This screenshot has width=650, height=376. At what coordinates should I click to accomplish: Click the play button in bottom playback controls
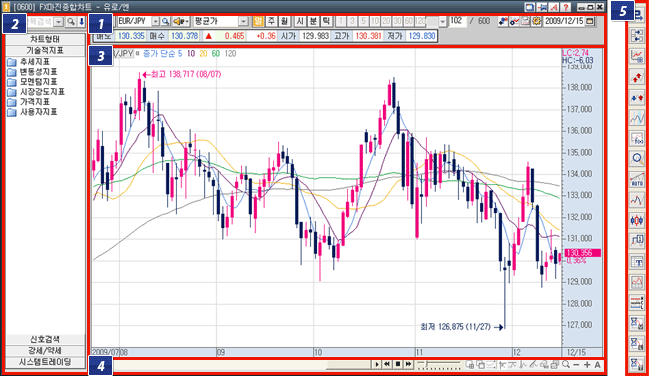pyautogui.click(x=376, y=364)
